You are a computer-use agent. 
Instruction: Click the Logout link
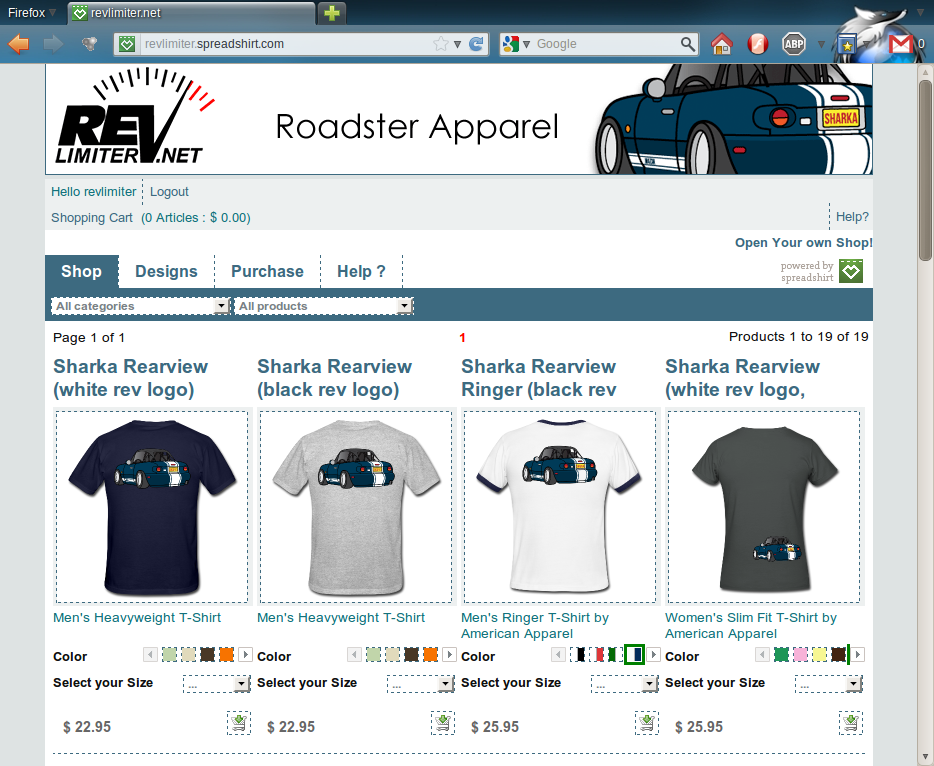tap(169, 192)
